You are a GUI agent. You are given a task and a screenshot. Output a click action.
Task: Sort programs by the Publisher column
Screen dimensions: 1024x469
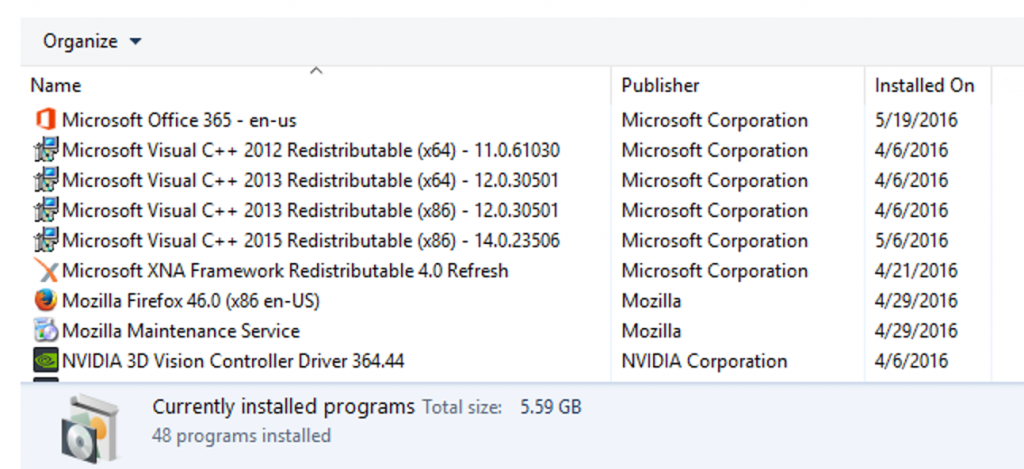pyautogui.click(x=660, y=86)
